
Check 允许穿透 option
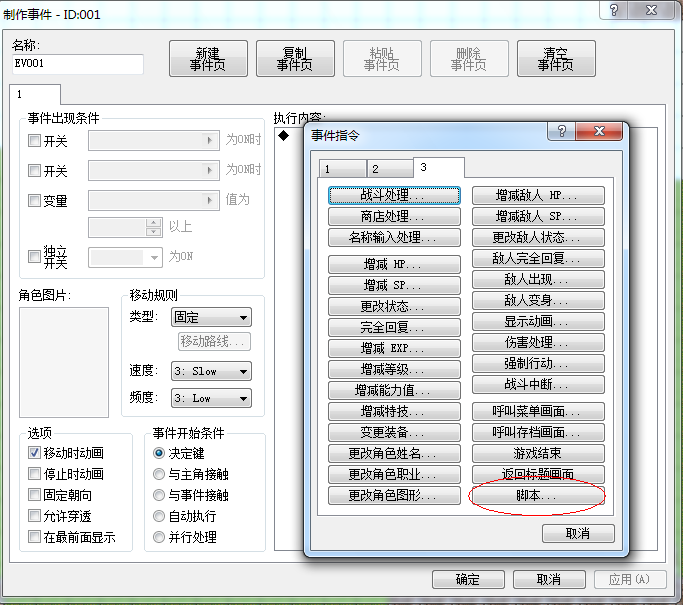click(x=34, y=515)
